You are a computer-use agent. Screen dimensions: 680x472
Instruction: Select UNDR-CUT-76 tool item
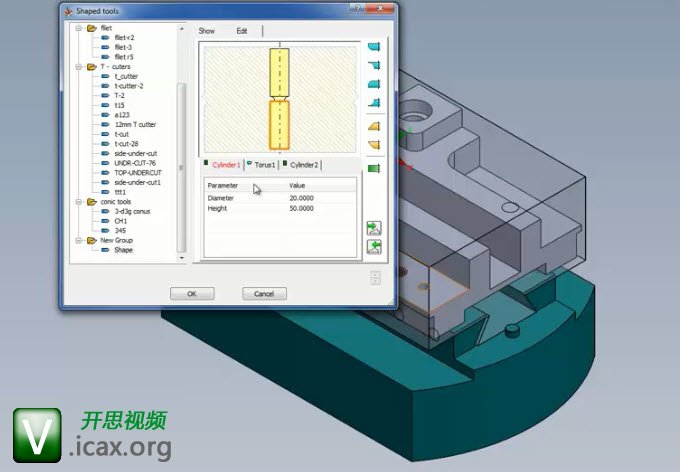(x=135, y=163)
